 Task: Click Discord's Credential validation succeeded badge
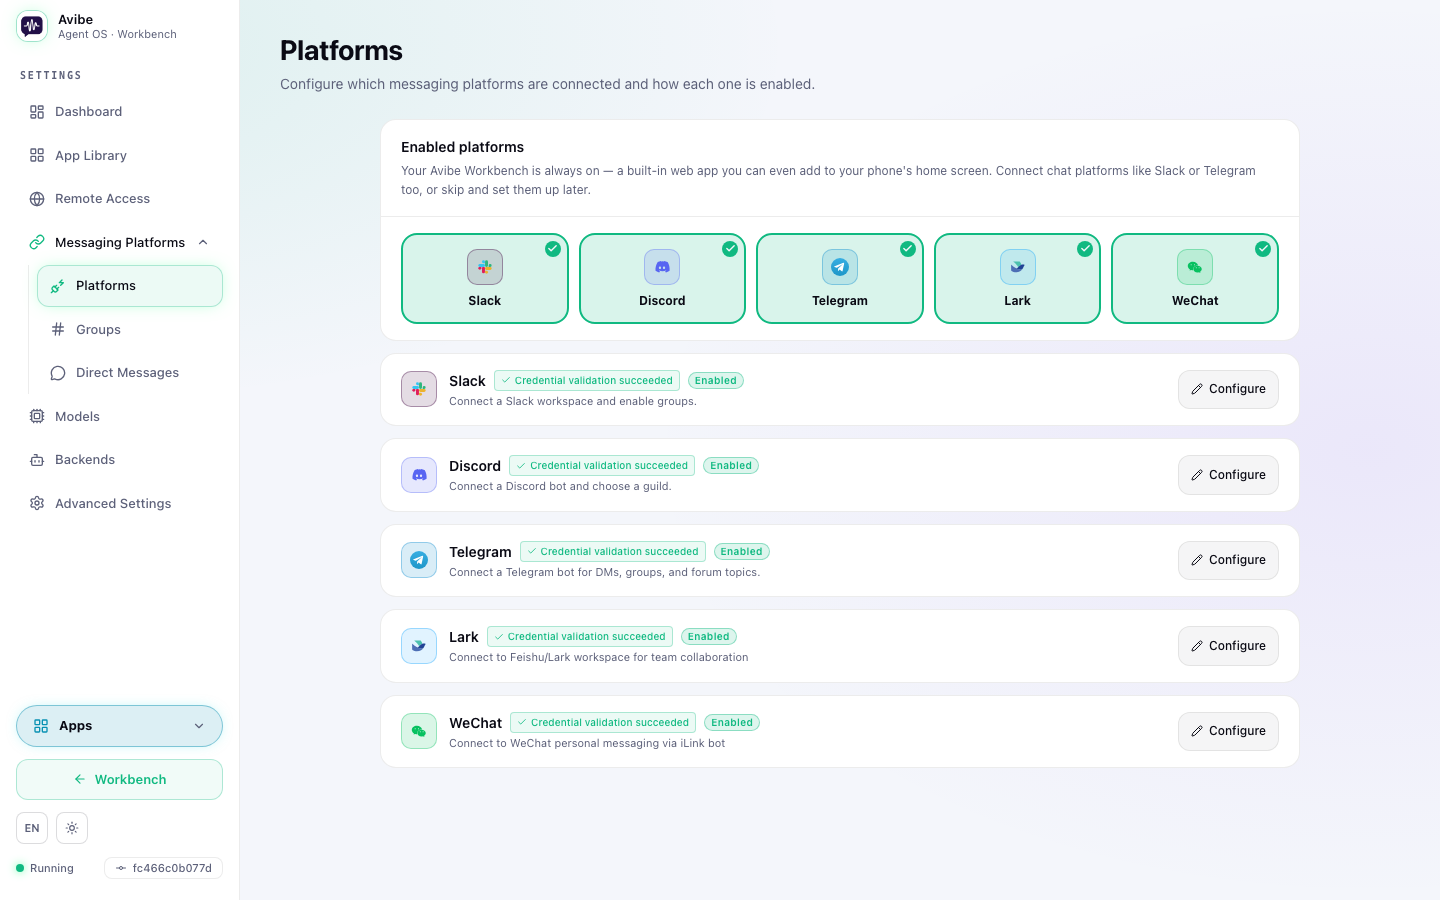point(602,466)
